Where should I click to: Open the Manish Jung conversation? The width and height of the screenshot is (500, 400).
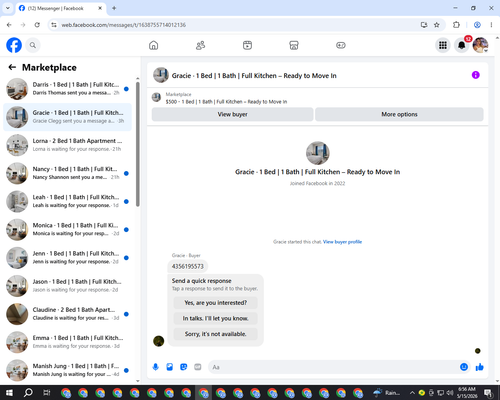tap(67, 370)
